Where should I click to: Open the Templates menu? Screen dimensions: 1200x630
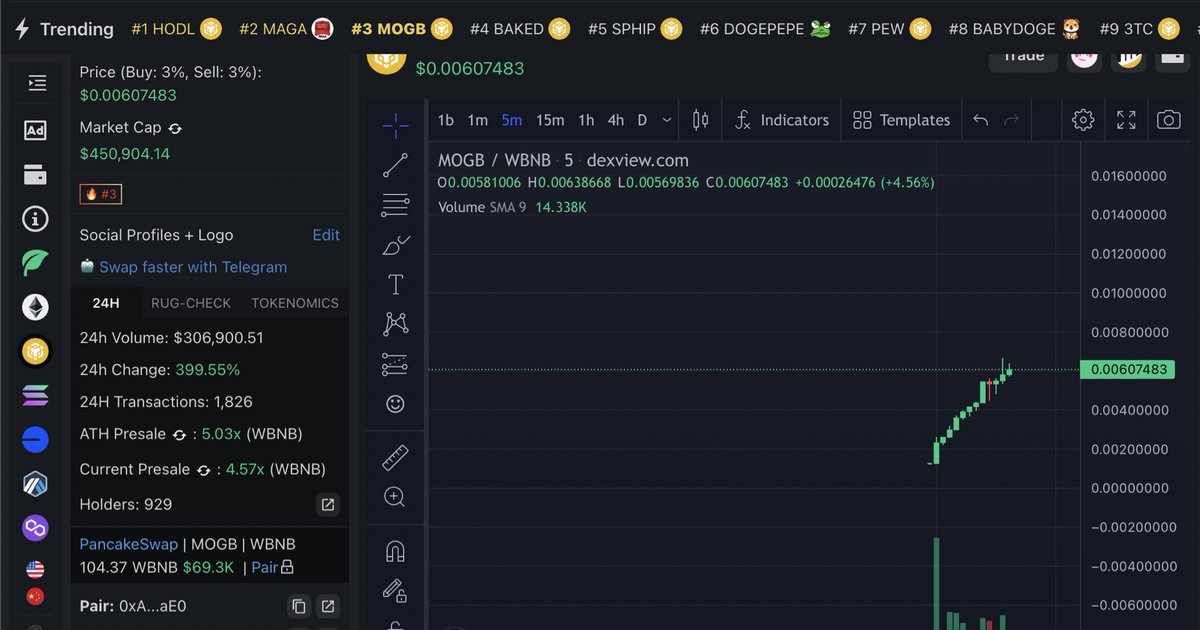(902, 120)
